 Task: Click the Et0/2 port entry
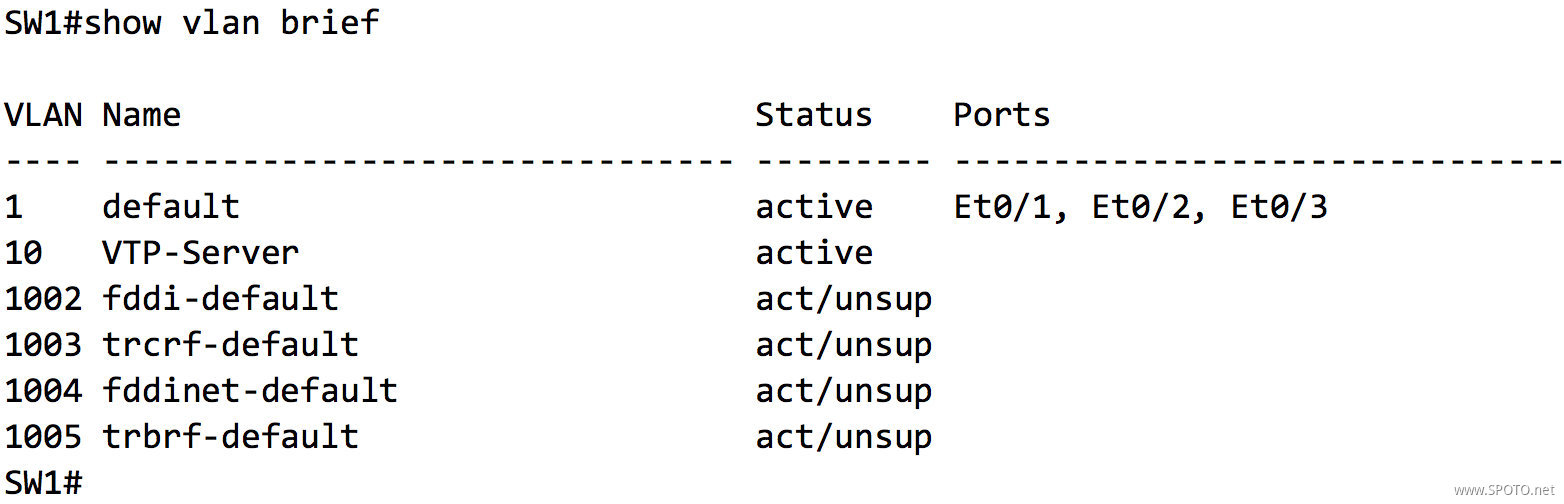pos(1139,207)
